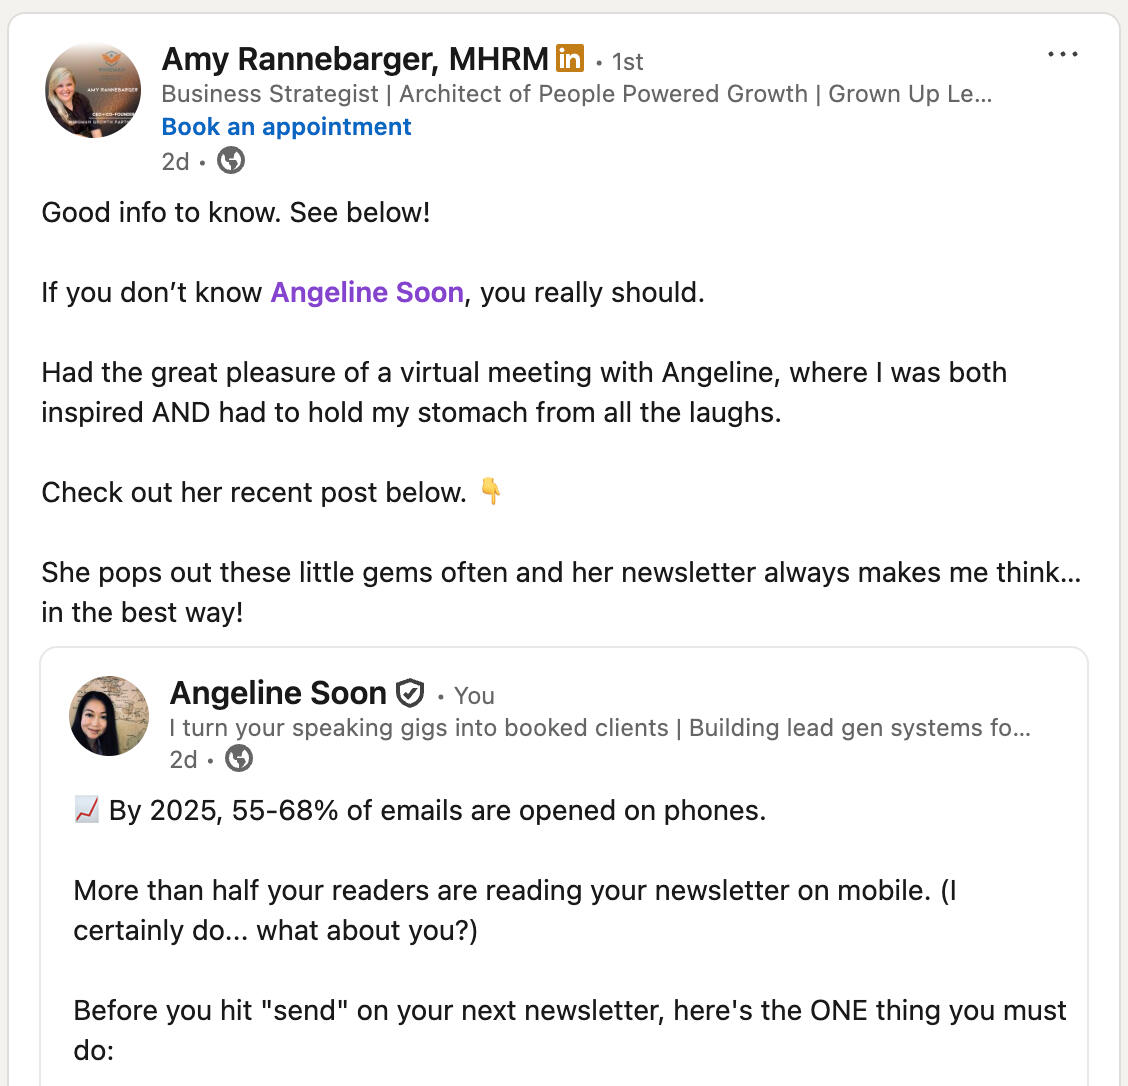Click Amy's headline starting "Business Strategist"
This screenshot has width=1128, height=1086.
576,94
